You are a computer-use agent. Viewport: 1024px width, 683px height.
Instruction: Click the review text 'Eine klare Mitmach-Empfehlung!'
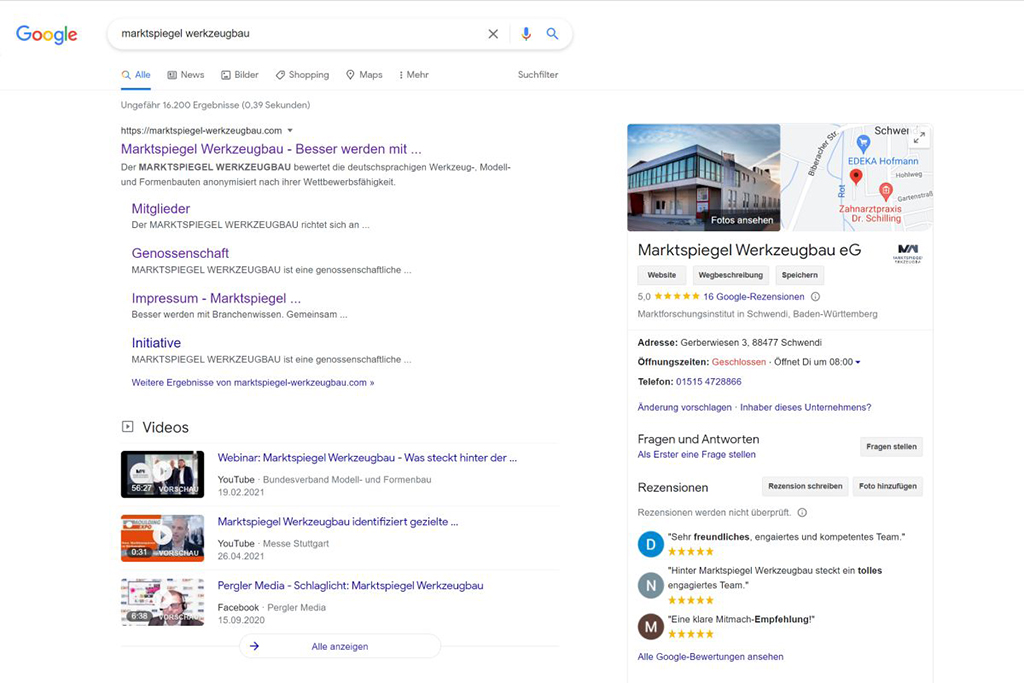[x=741, y=620]
